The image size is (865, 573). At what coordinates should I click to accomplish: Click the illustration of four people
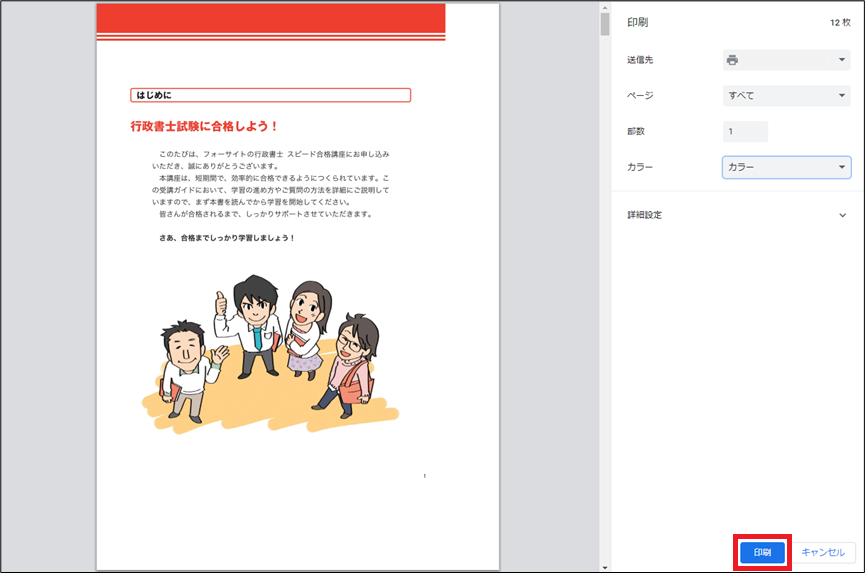pyautogui.click(x=270, y=354)
